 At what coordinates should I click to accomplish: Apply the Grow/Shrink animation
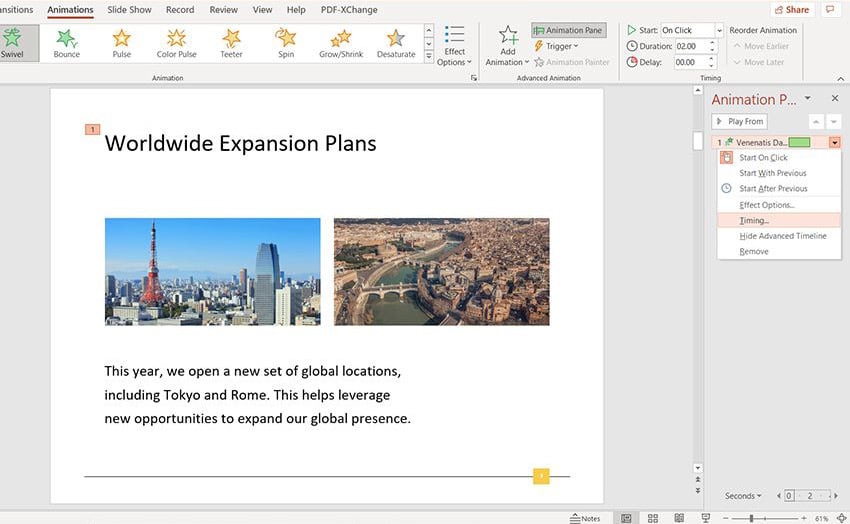pos(340,41)
